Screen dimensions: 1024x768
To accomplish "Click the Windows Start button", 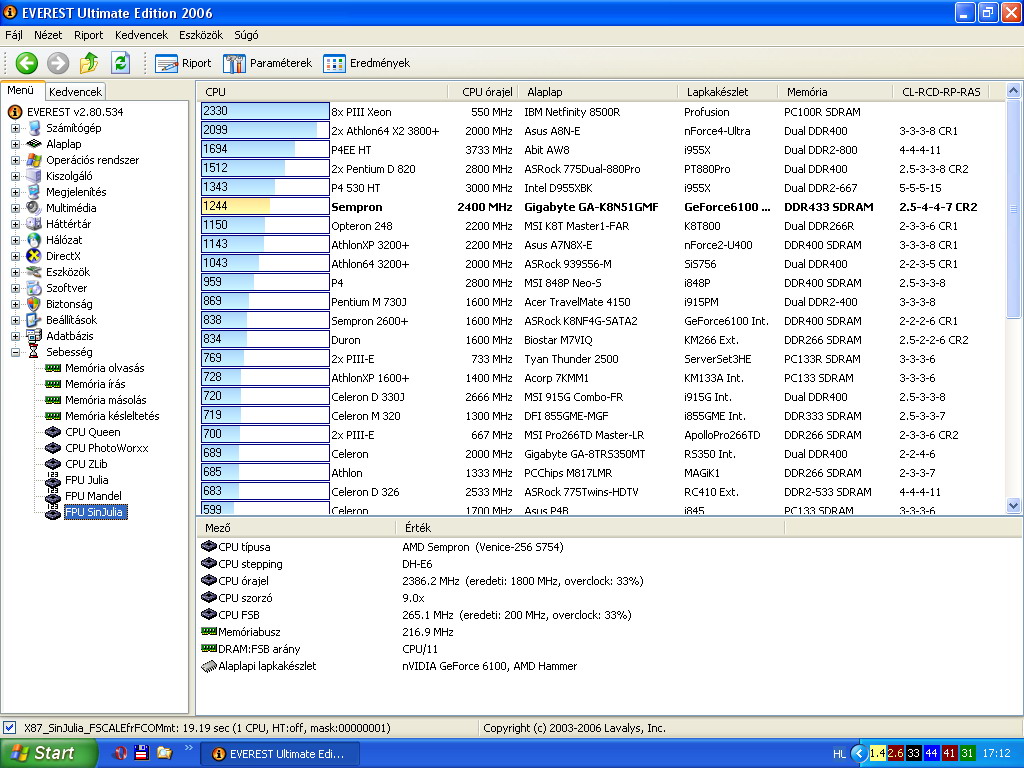I will point(48,753).
